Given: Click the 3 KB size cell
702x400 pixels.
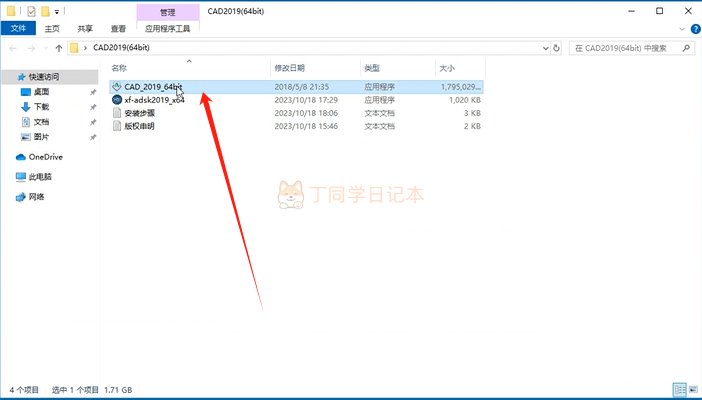Looking at the screenshot, I should [x=472, y=113].
